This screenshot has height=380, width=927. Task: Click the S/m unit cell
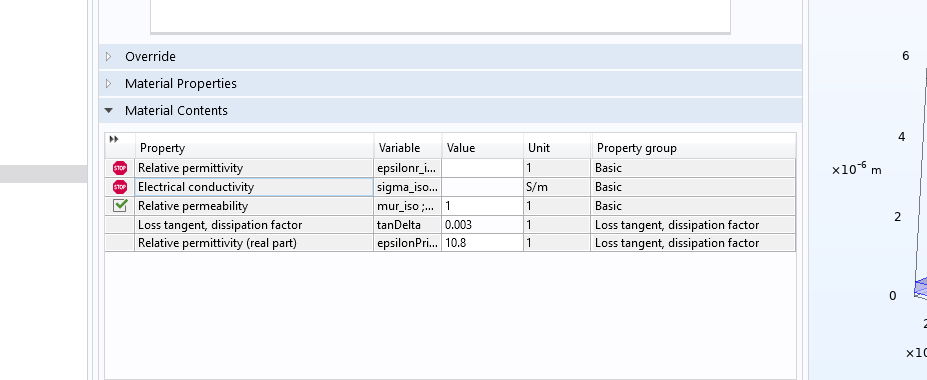click(x=557, y=187)
